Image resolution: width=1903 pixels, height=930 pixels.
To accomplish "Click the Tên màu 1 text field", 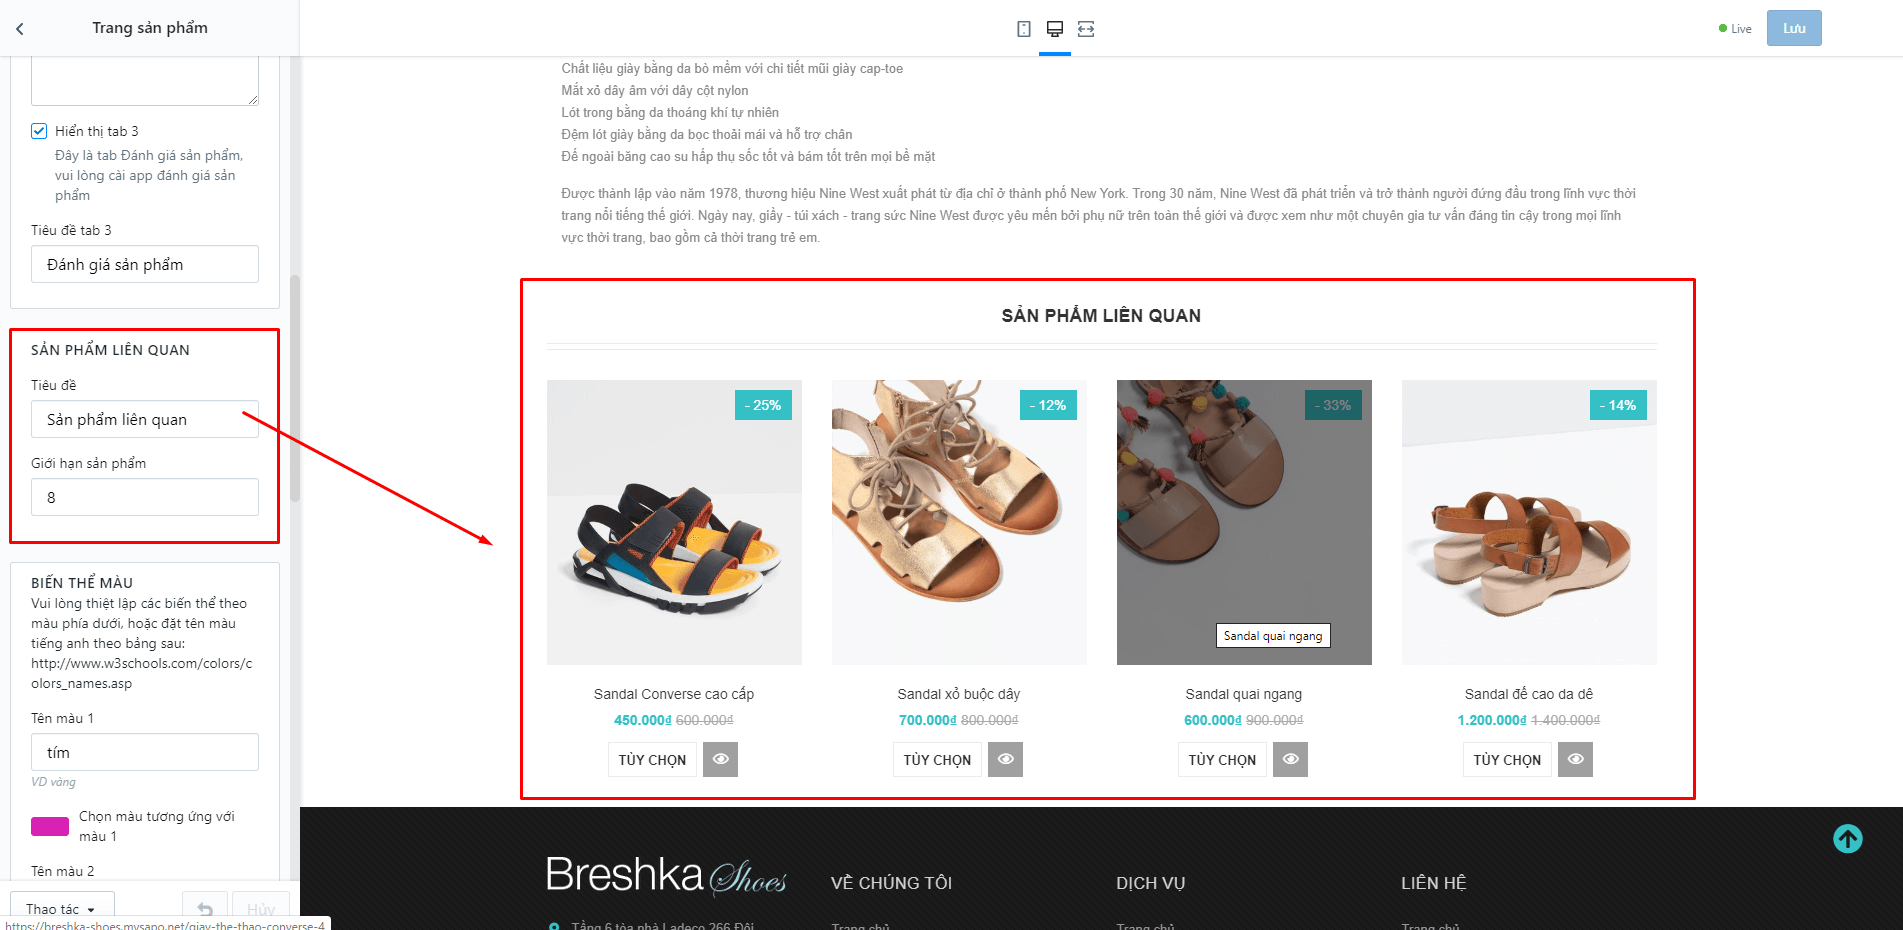I will (x=145, y=752).
